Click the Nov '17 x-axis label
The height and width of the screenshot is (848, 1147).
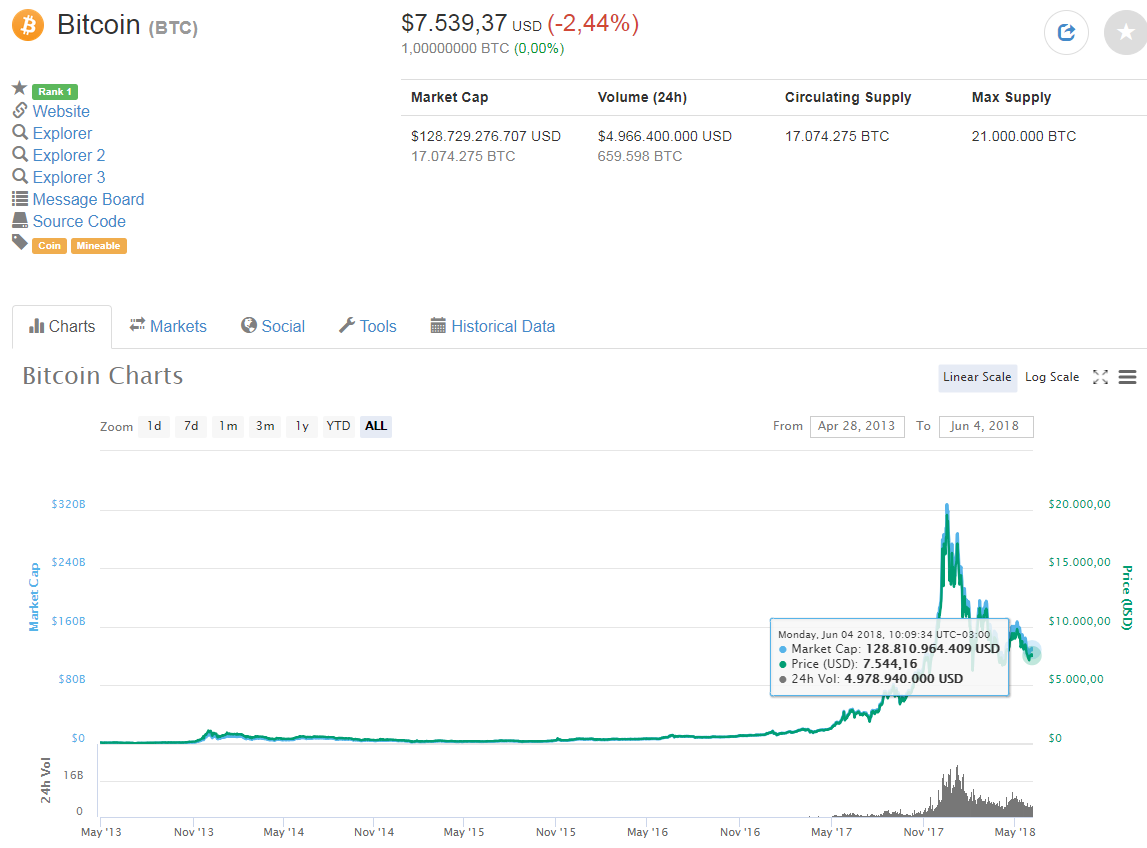point(923,832)
